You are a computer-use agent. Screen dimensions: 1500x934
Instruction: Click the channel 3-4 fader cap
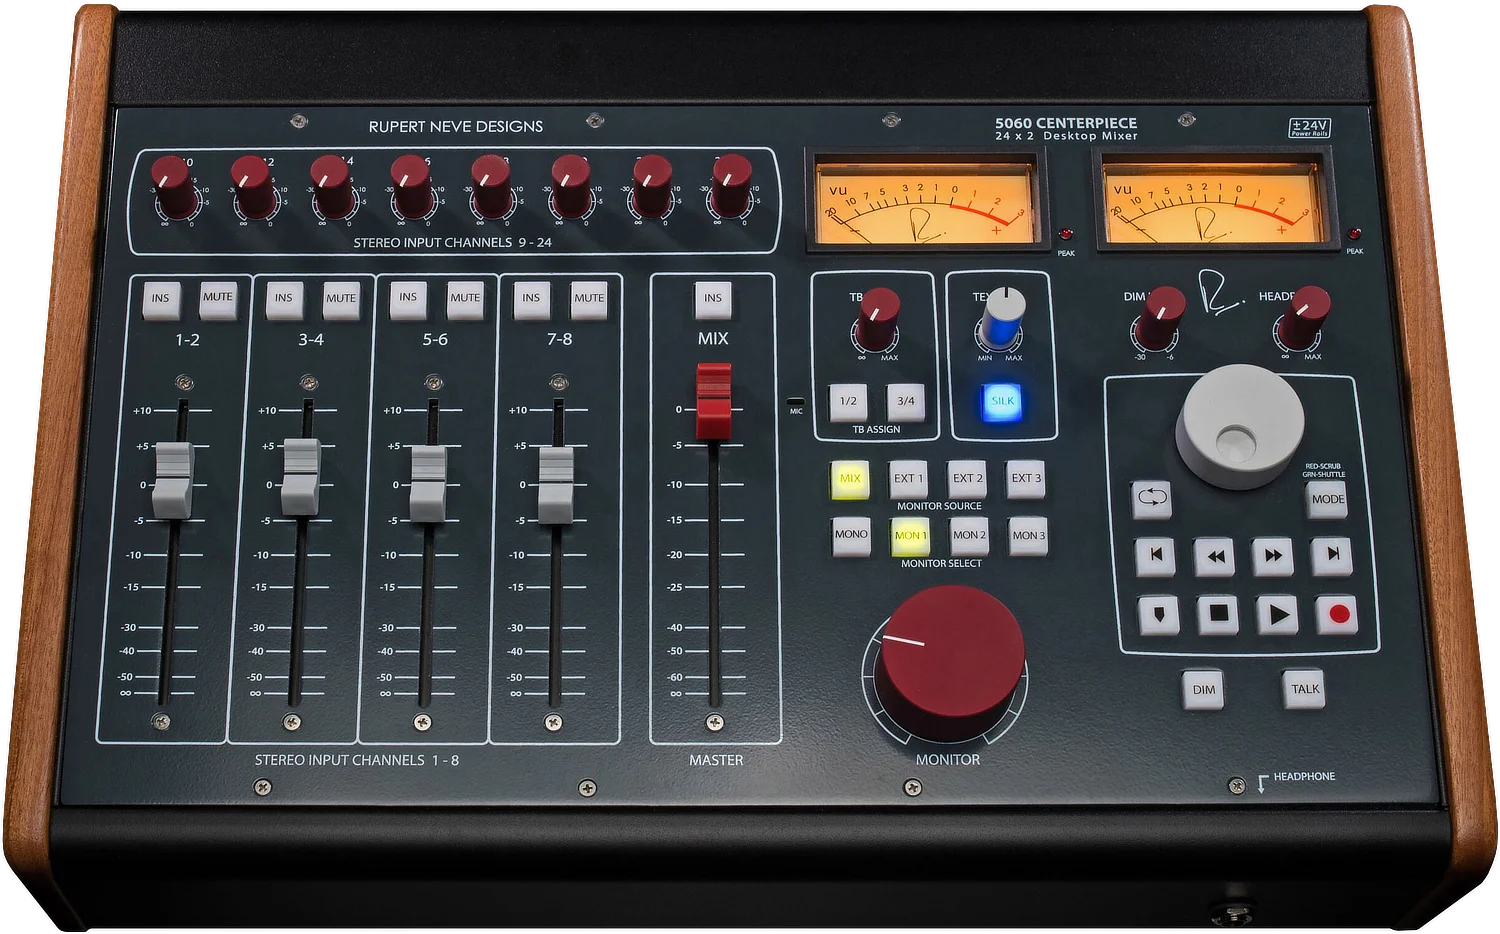[301, 476]
